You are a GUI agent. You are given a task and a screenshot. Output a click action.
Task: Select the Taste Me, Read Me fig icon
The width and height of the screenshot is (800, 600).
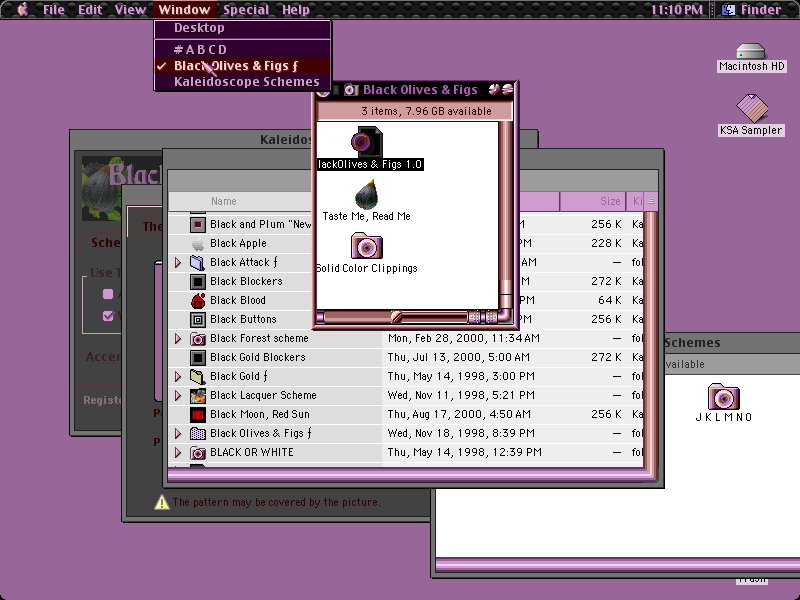[366, 194]
